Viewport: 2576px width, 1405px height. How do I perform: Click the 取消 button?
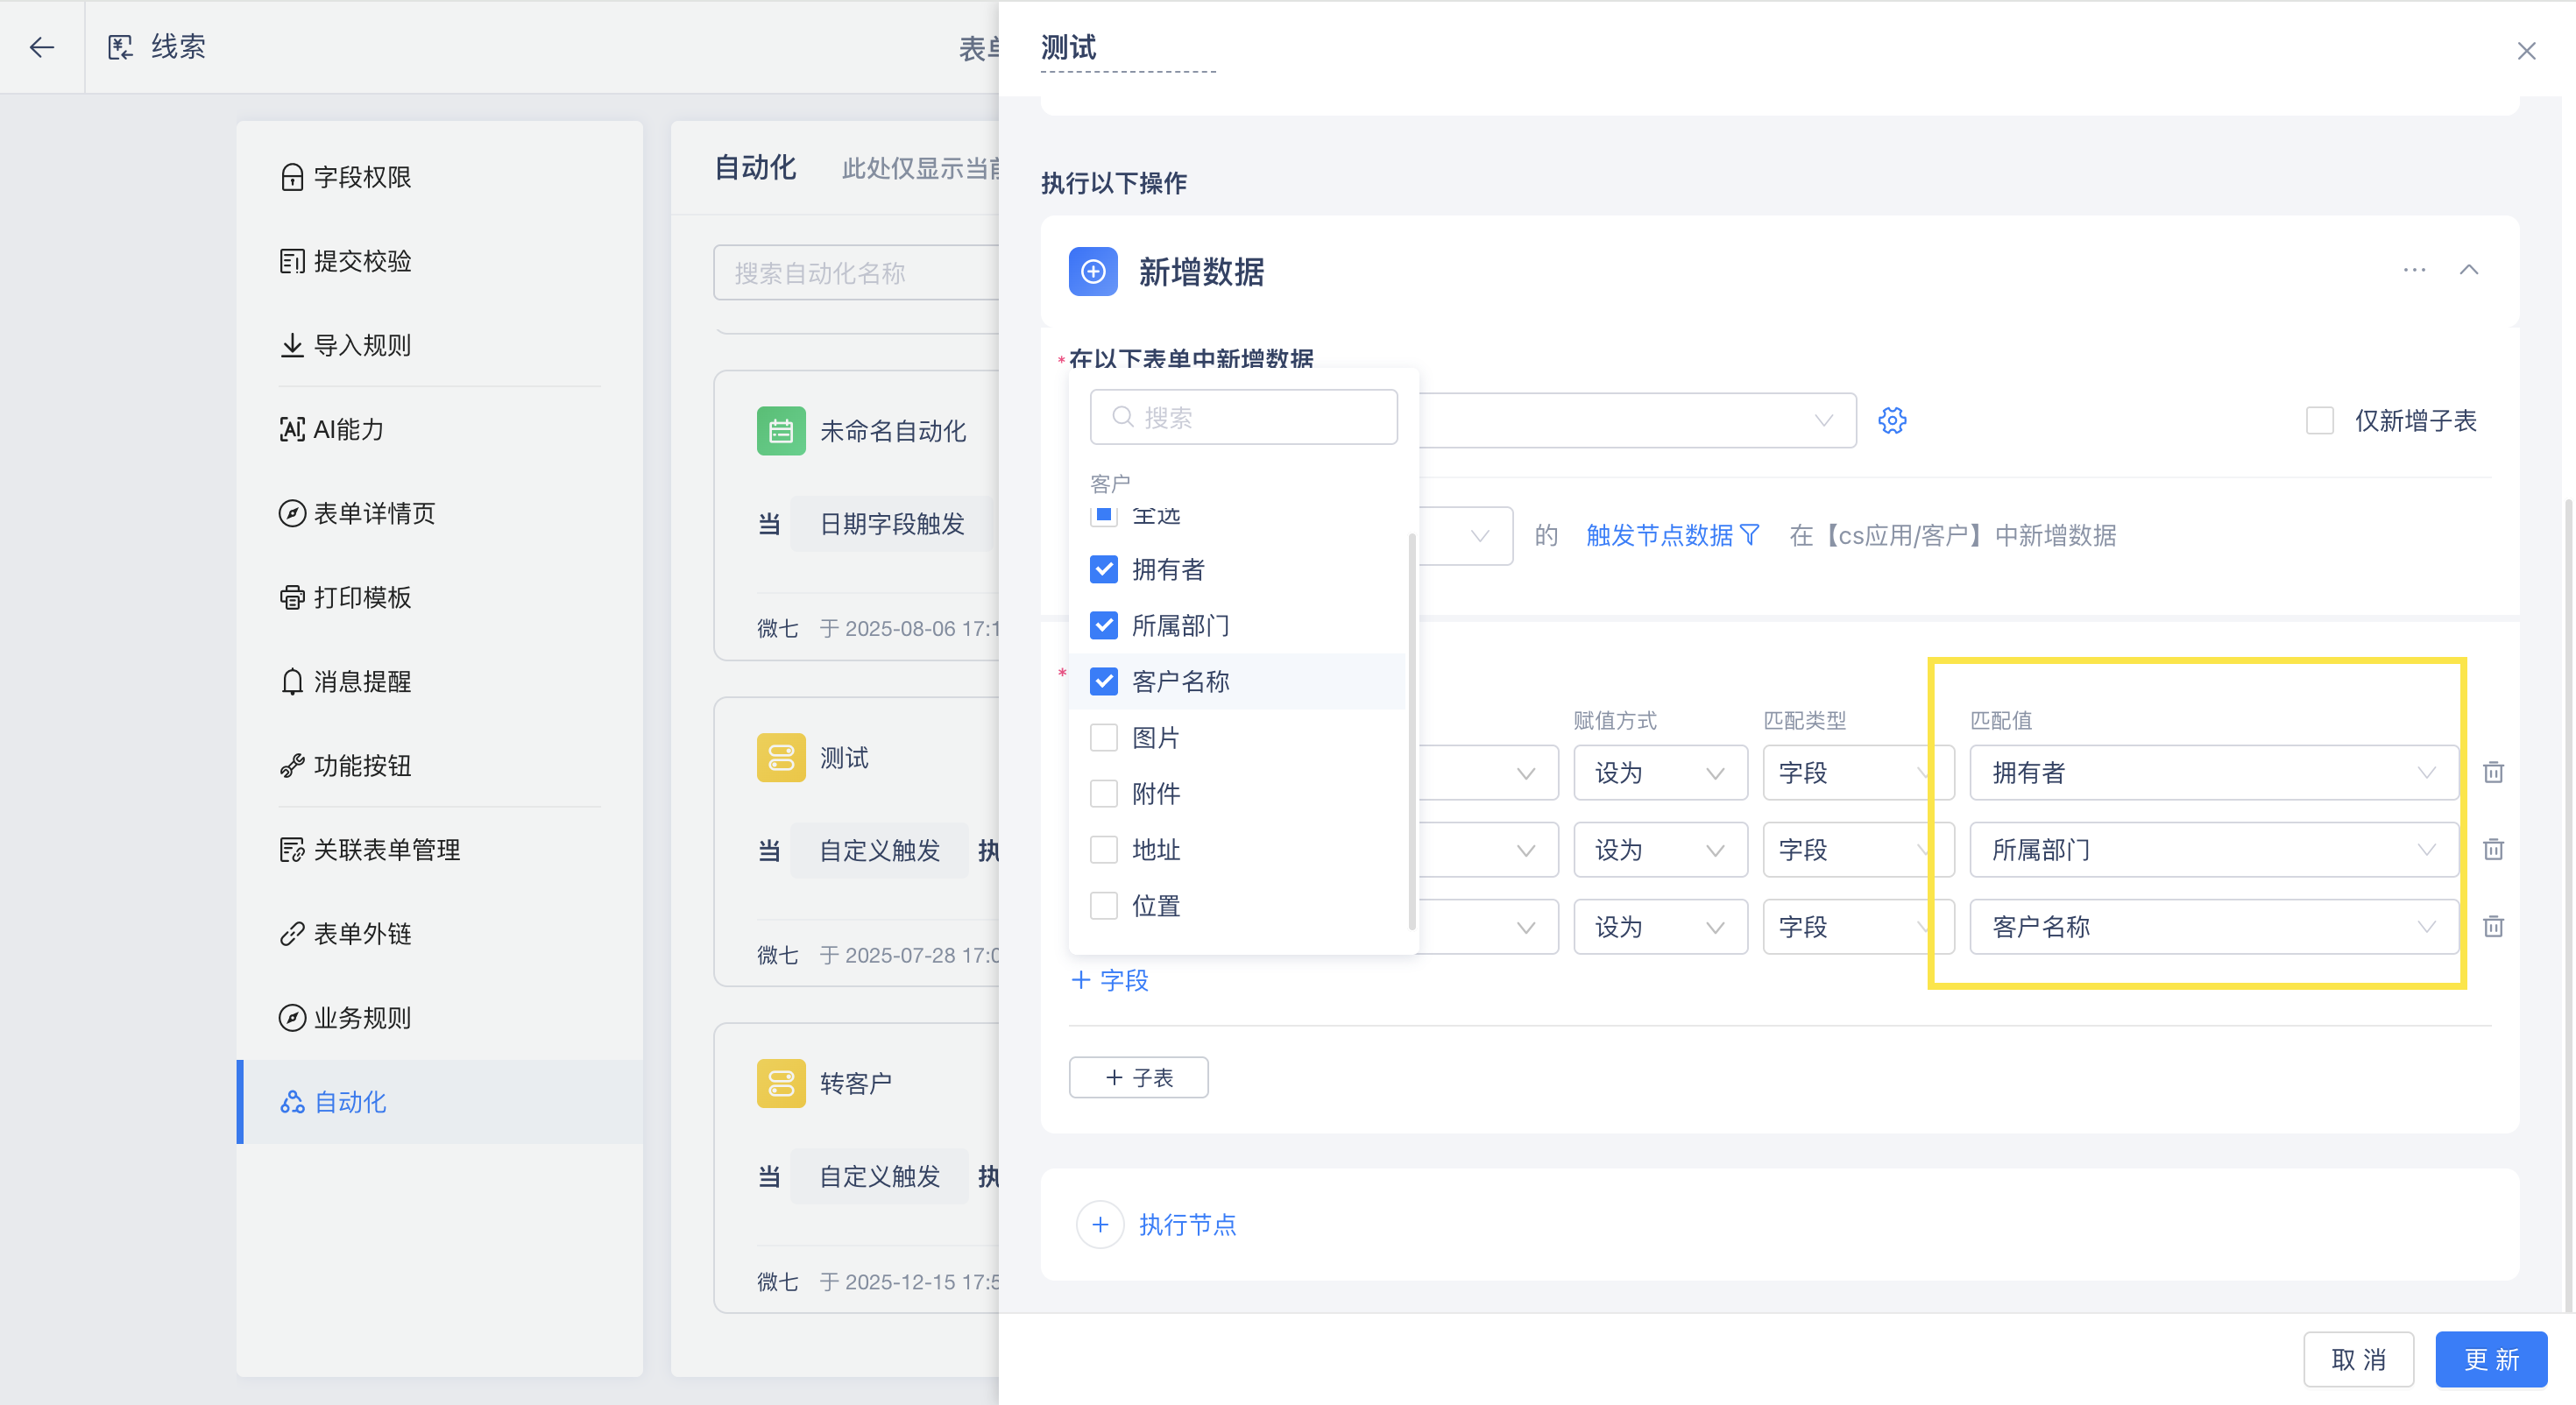2358,1359
